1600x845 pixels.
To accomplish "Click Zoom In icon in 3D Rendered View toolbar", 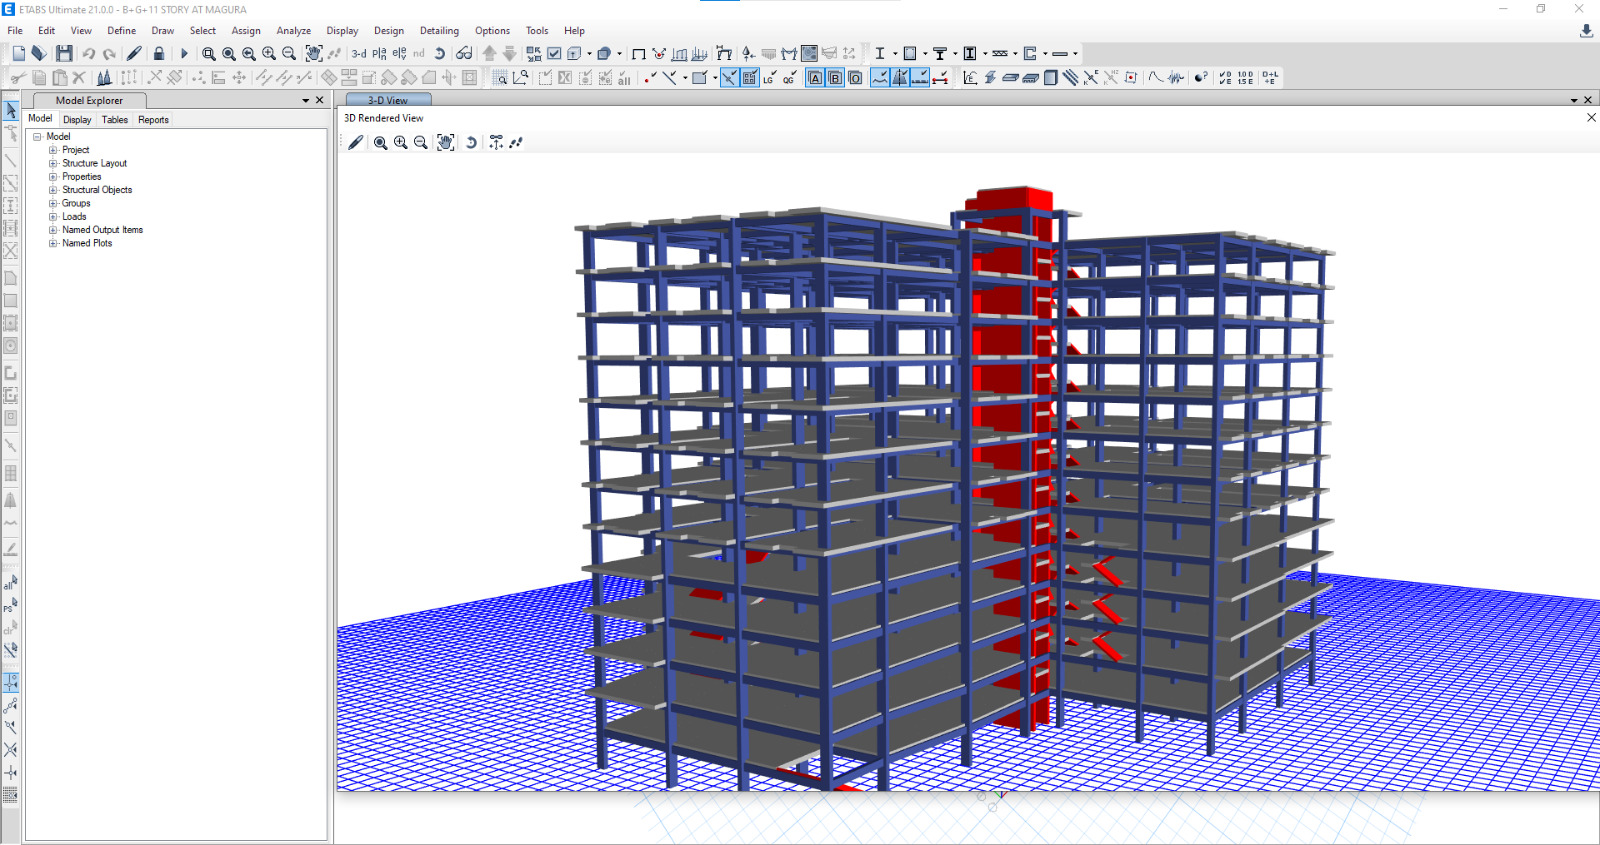I will 401,143.
